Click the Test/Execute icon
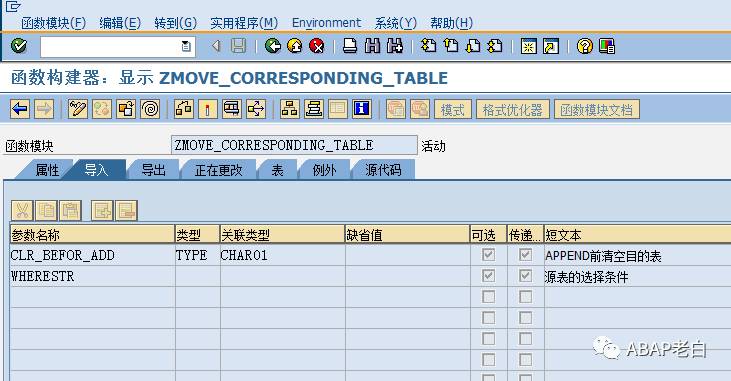Screen dimensions: 731x381 (x=232, y=109)
